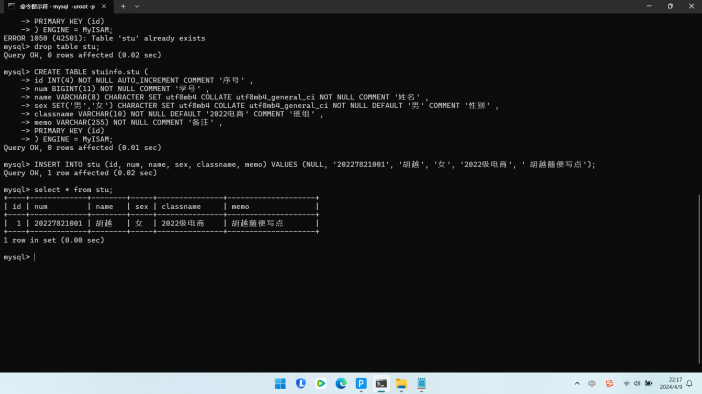Click the input method indicator in tray
The height and width of the screenshot is (394, 702).
coord(592,384)
